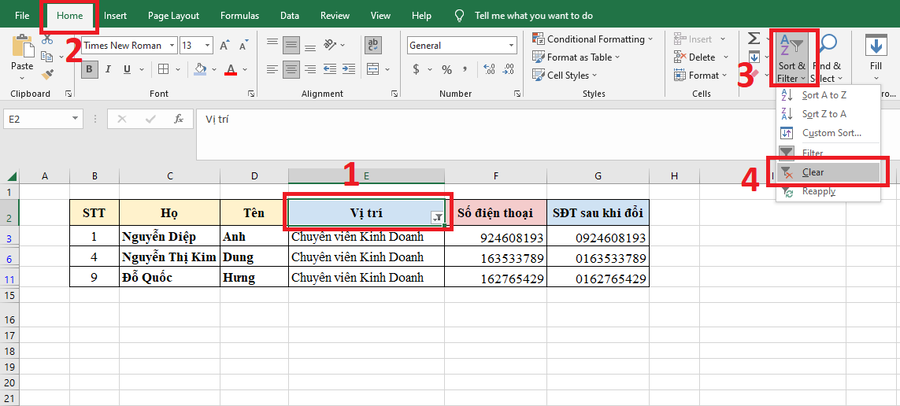Apply cell borders with the Borders icon
Image resolution: width=900 pixels, height=406 pixels.
tap(163, 69)
